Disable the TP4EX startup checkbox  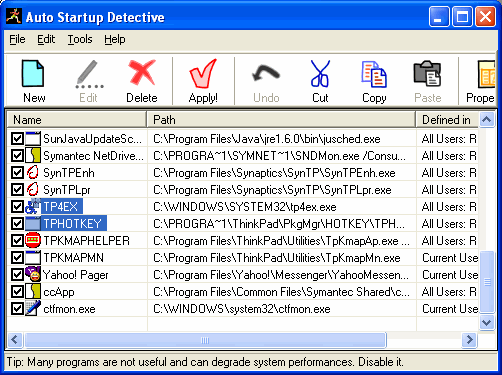click(17, 206)
